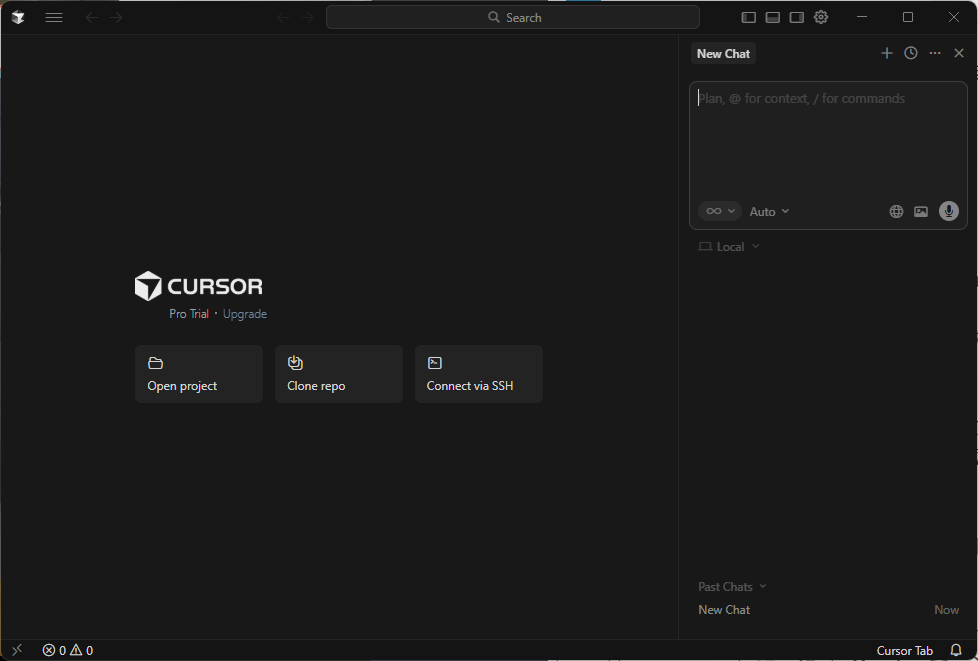This screenshot has height=661, width=978.
Task: Click the chat prompt input field
Action: [828, 140]
